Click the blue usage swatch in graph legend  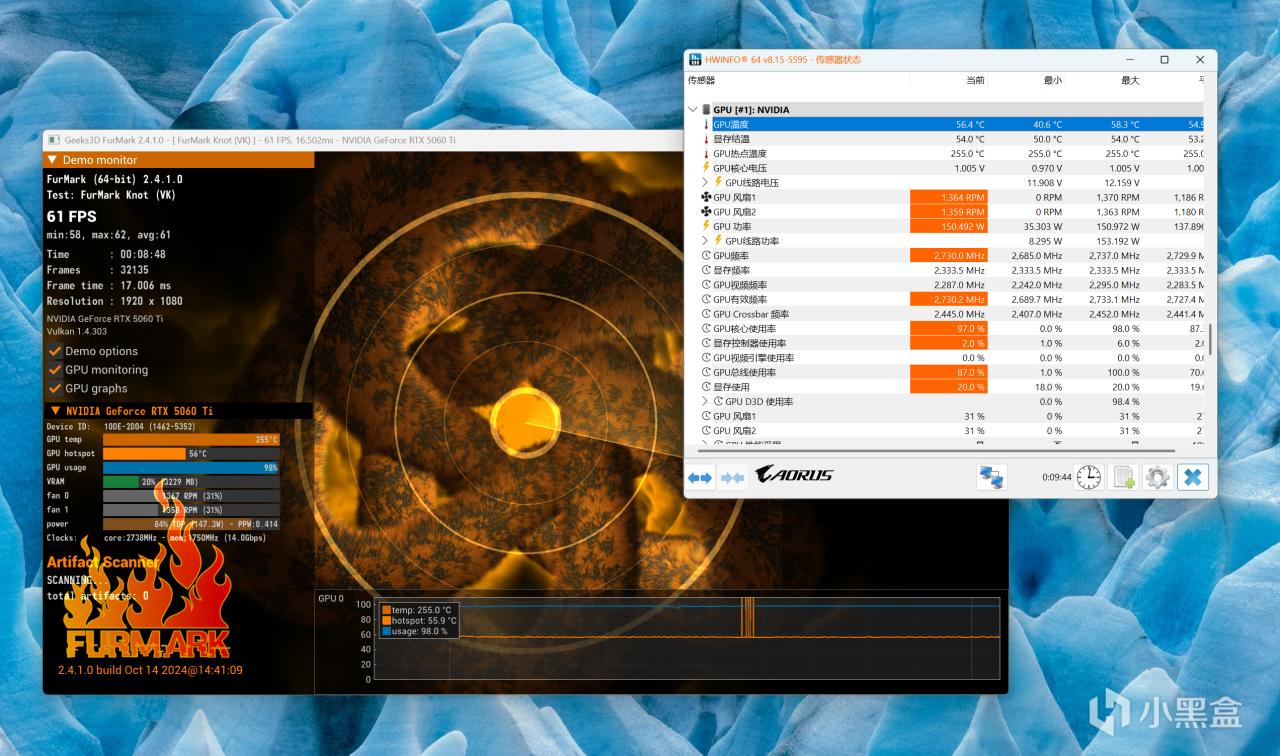pyautogui.click(x=386, y=631)
